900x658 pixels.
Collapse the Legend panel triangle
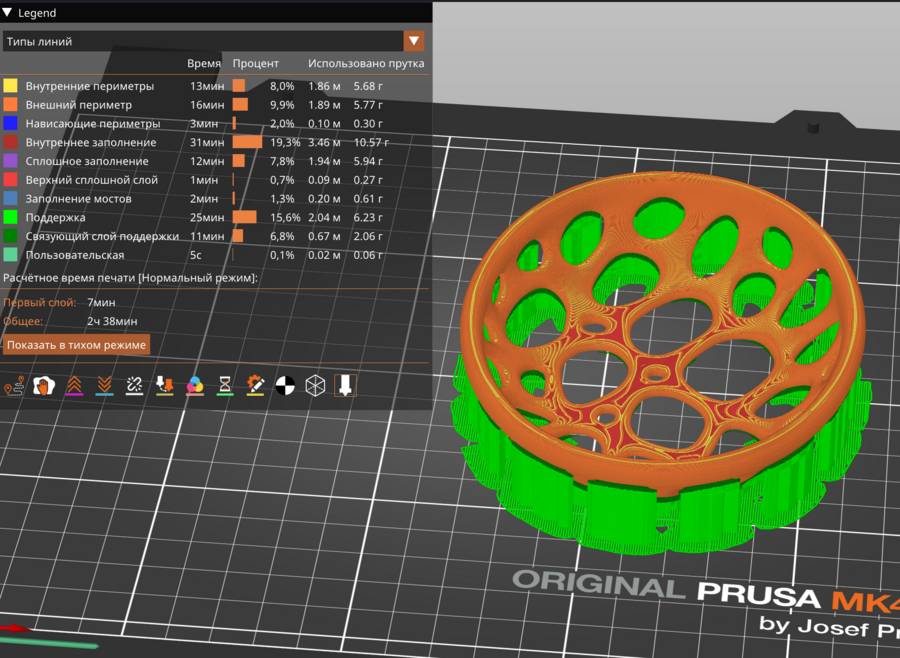pyautogui.click(x=9, y=13)
